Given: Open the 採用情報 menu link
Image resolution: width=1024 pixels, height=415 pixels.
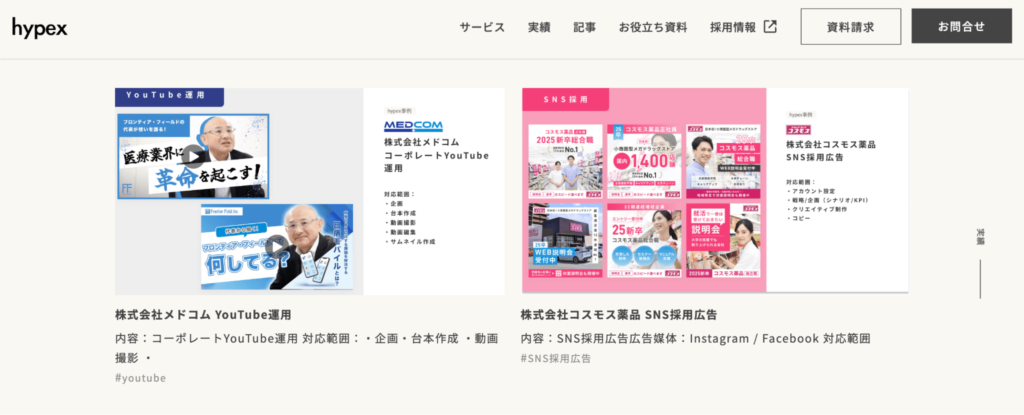Looking at the screenshot, I should click(733, 27).
